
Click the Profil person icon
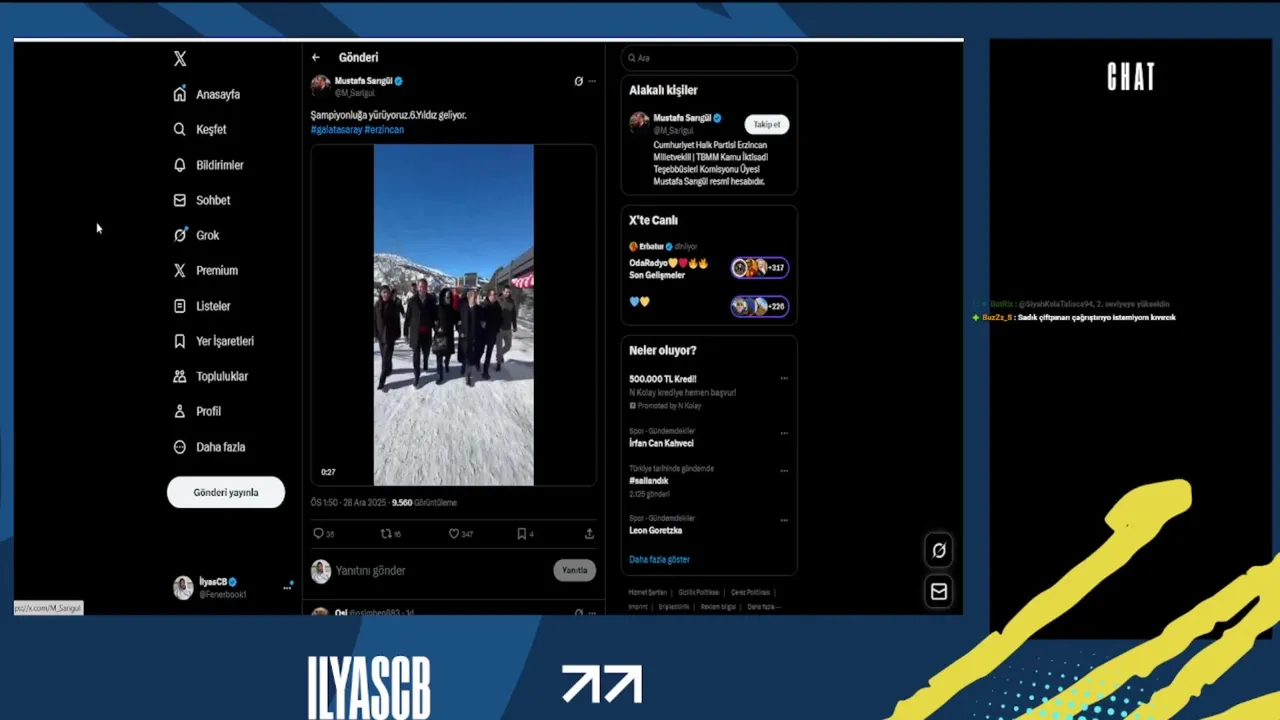180,411
